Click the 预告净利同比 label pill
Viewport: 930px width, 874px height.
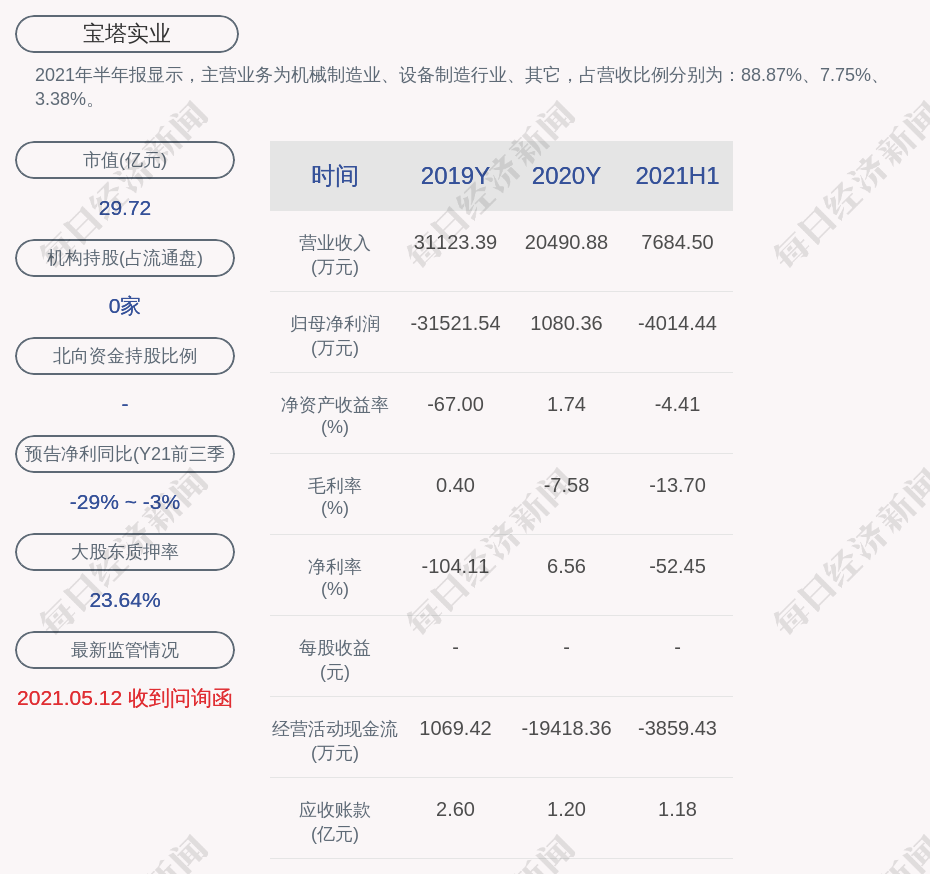click(125, 454)
